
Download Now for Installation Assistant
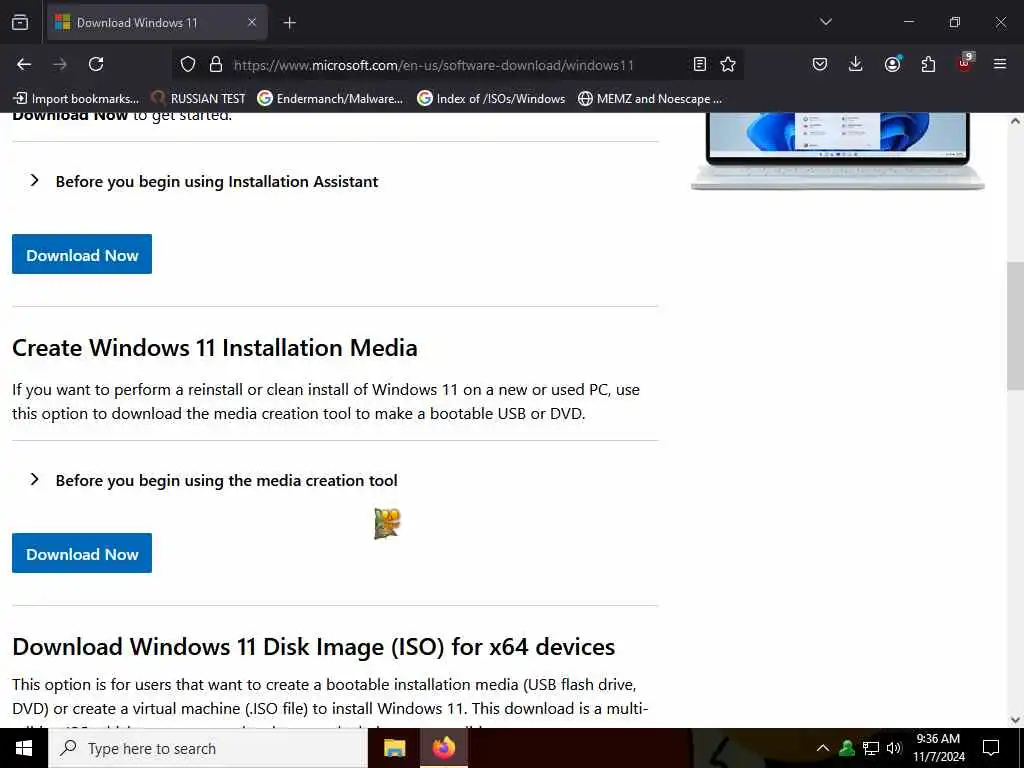pyautogui.click(x=82, y=254)
